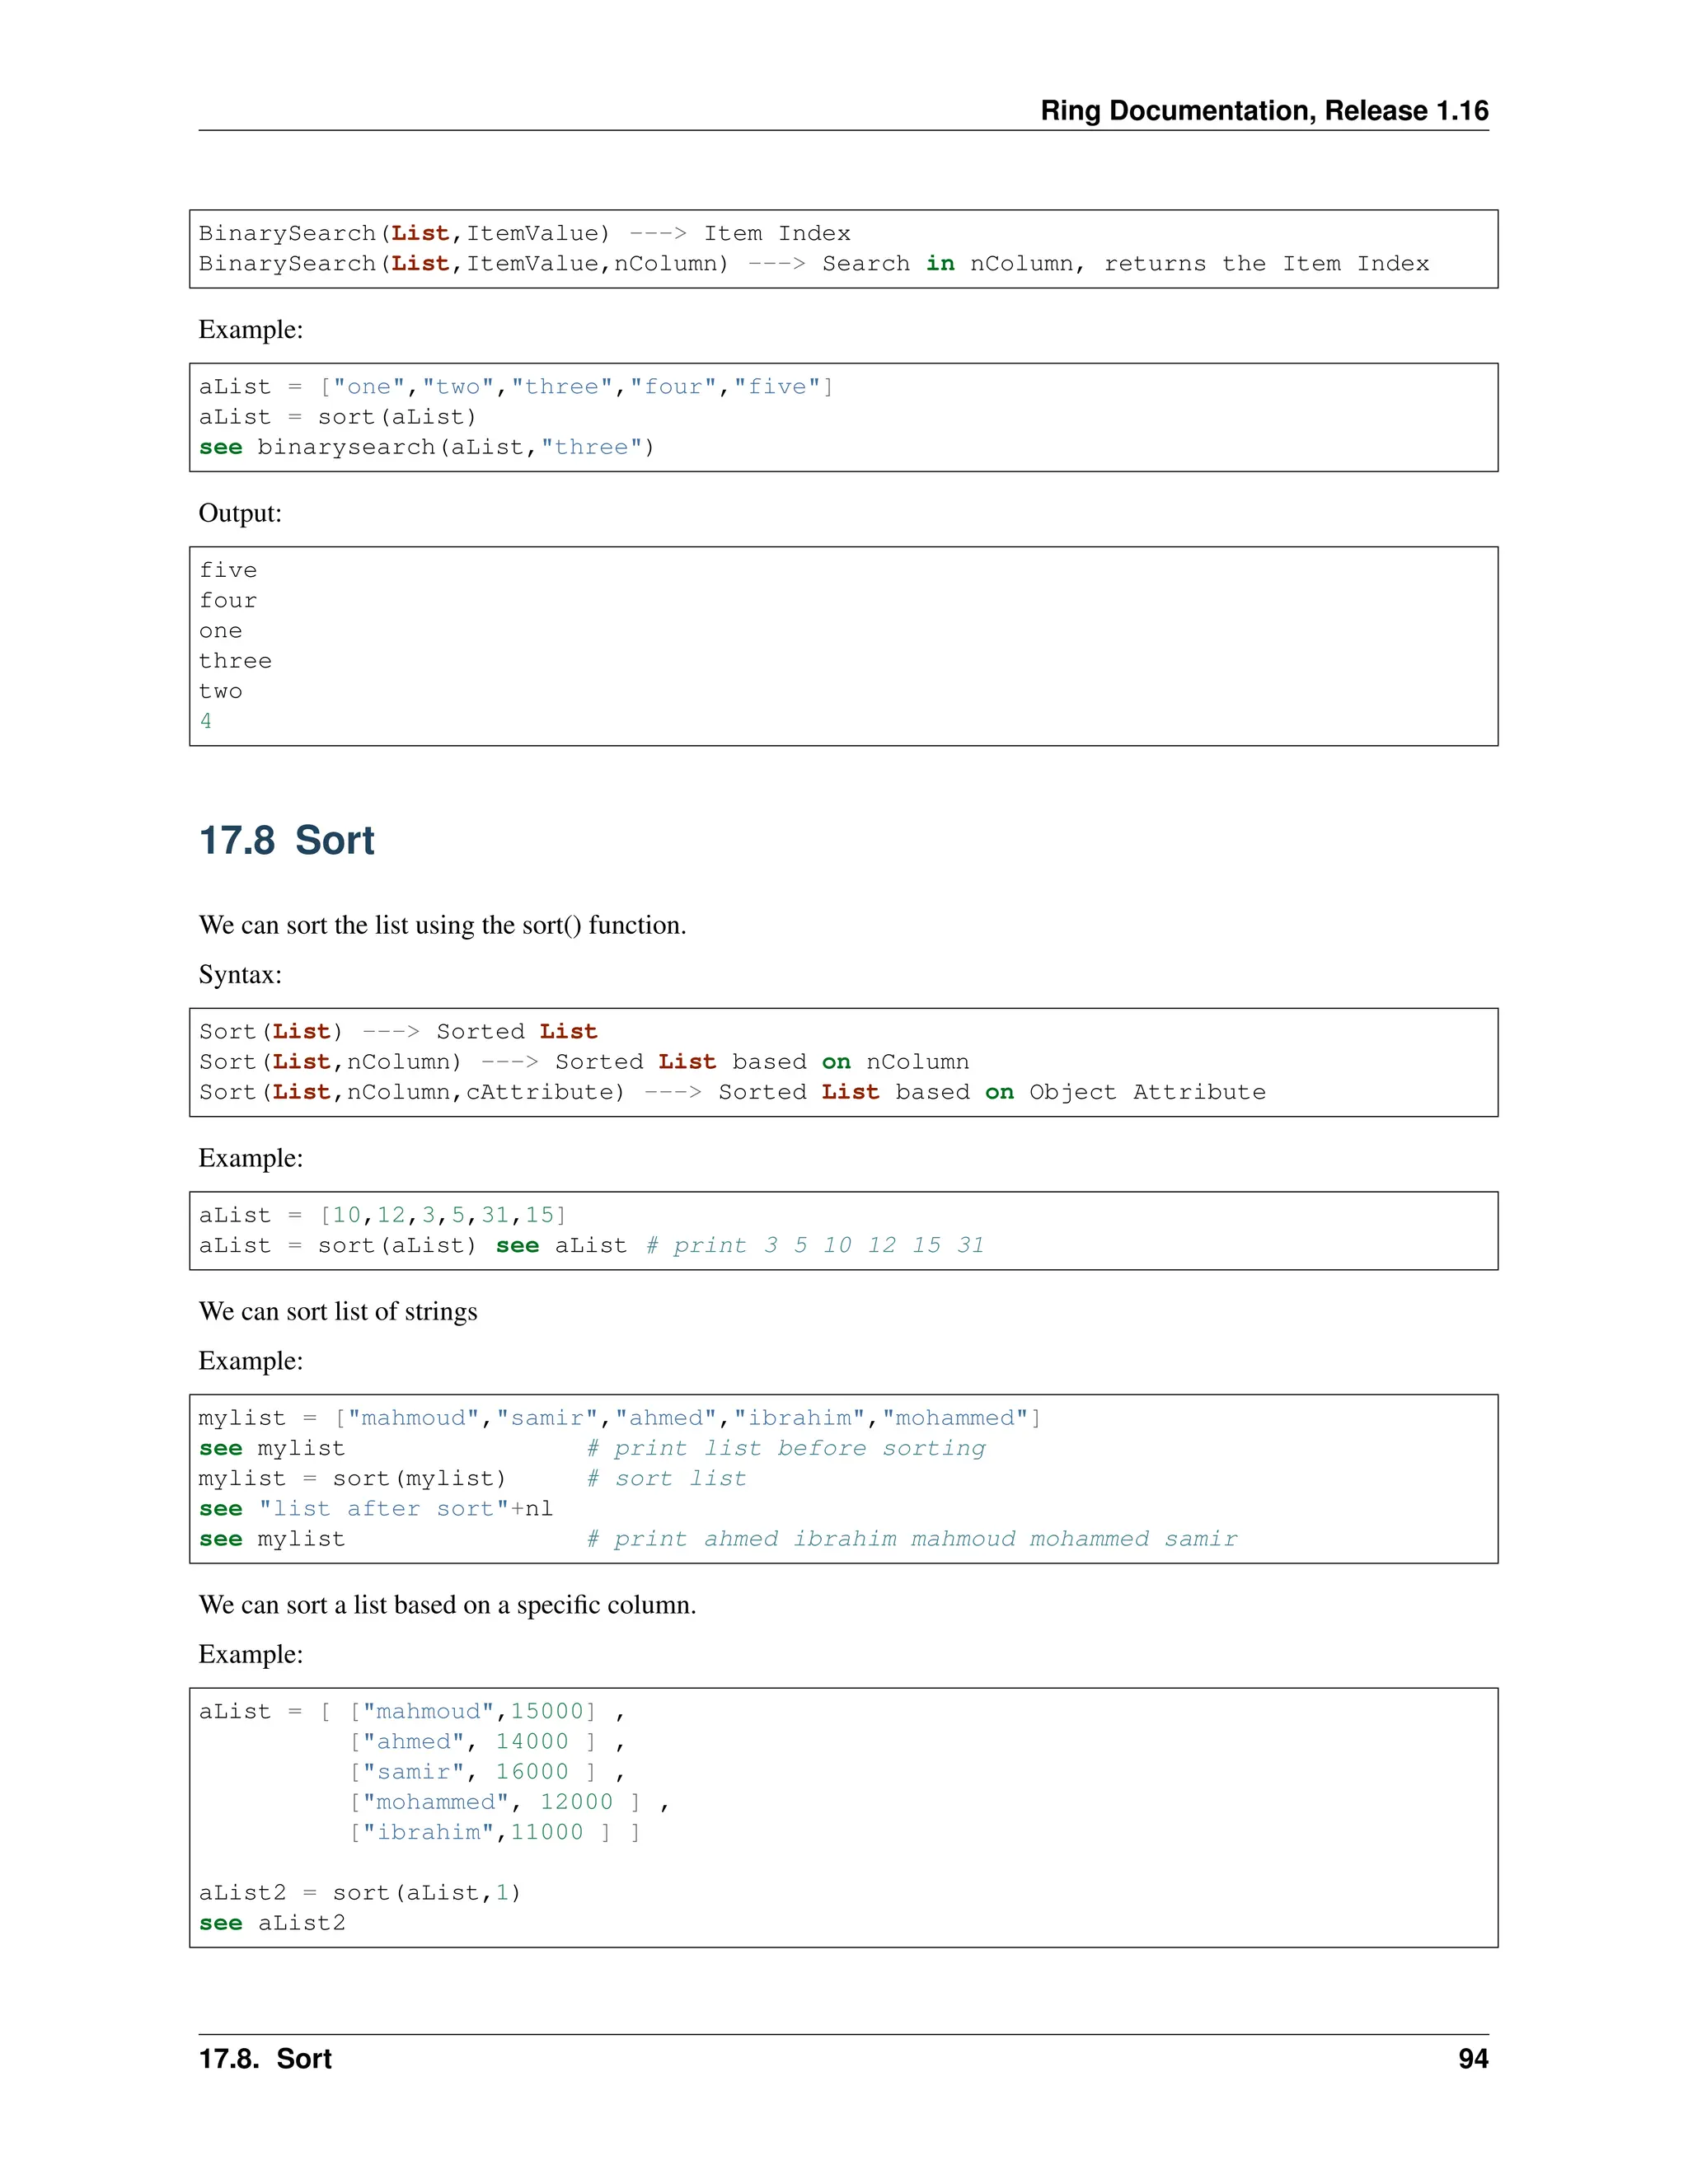Click the comment print list before sorting
Viewport: 1688px width, 2184px height.
(x=786, y=1448)
